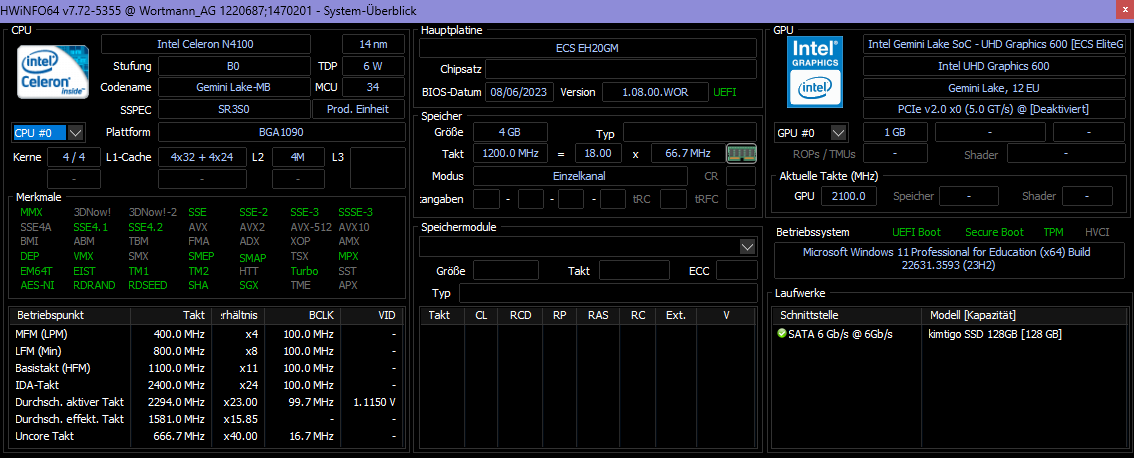Click the HVCI indicator
This screenshot has width=1134, height=458.
point(1097,232)
